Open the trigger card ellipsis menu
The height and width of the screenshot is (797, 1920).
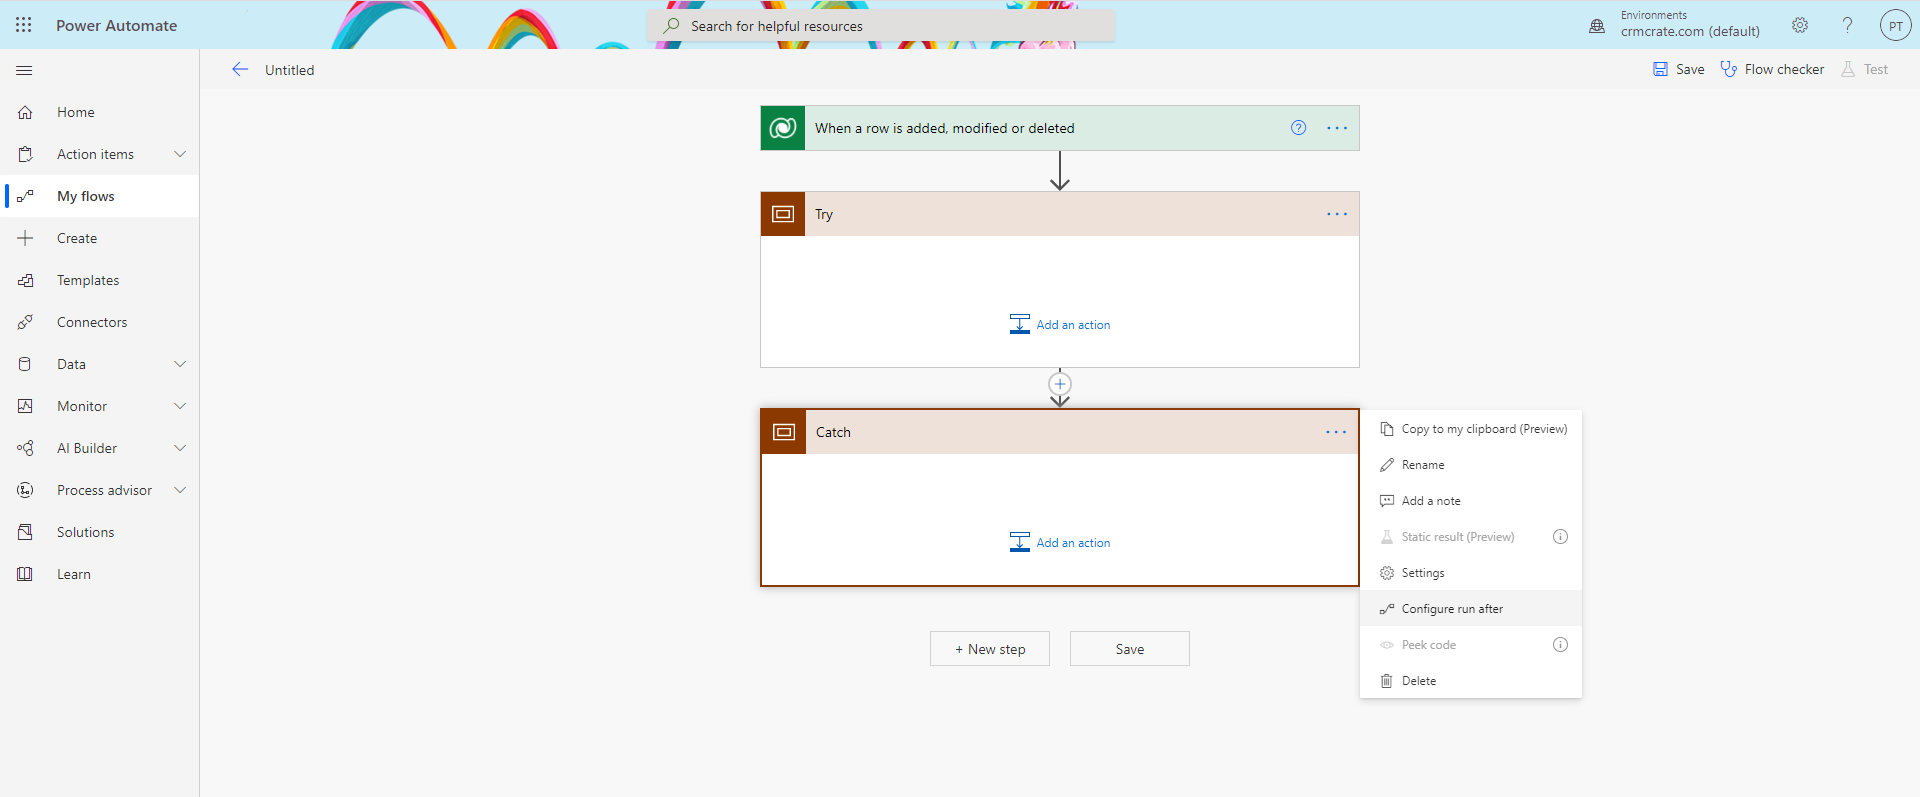(x=1337, y=128)
